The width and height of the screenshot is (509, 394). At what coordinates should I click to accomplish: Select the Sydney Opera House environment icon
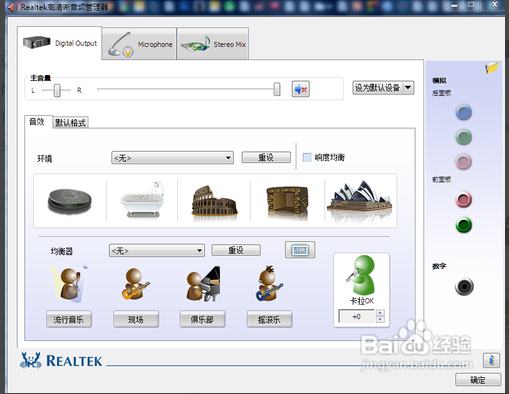point(360,200)
